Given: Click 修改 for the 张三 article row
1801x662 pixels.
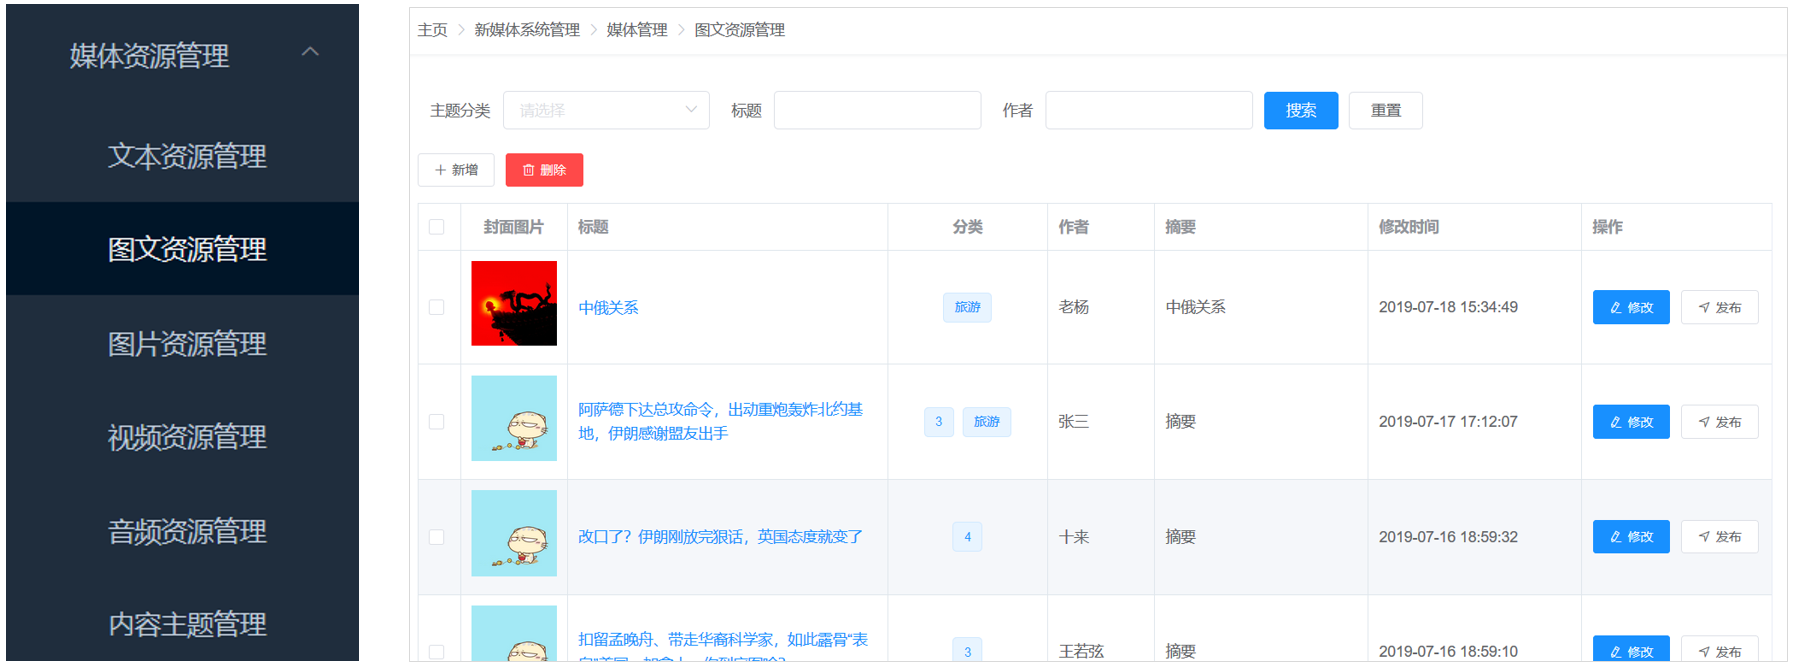Looking at the screenshot, I should tap(1630, 422).
